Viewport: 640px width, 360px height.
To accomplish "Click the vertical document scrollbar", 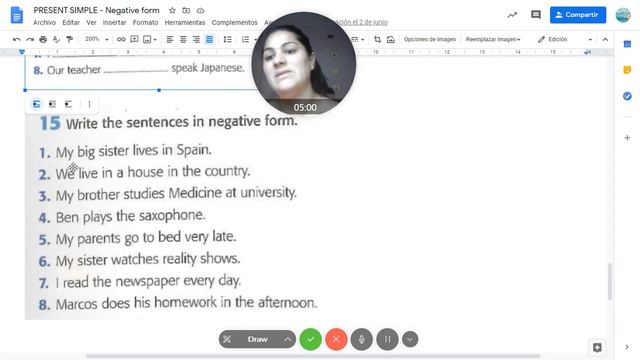I will (610, 282).
